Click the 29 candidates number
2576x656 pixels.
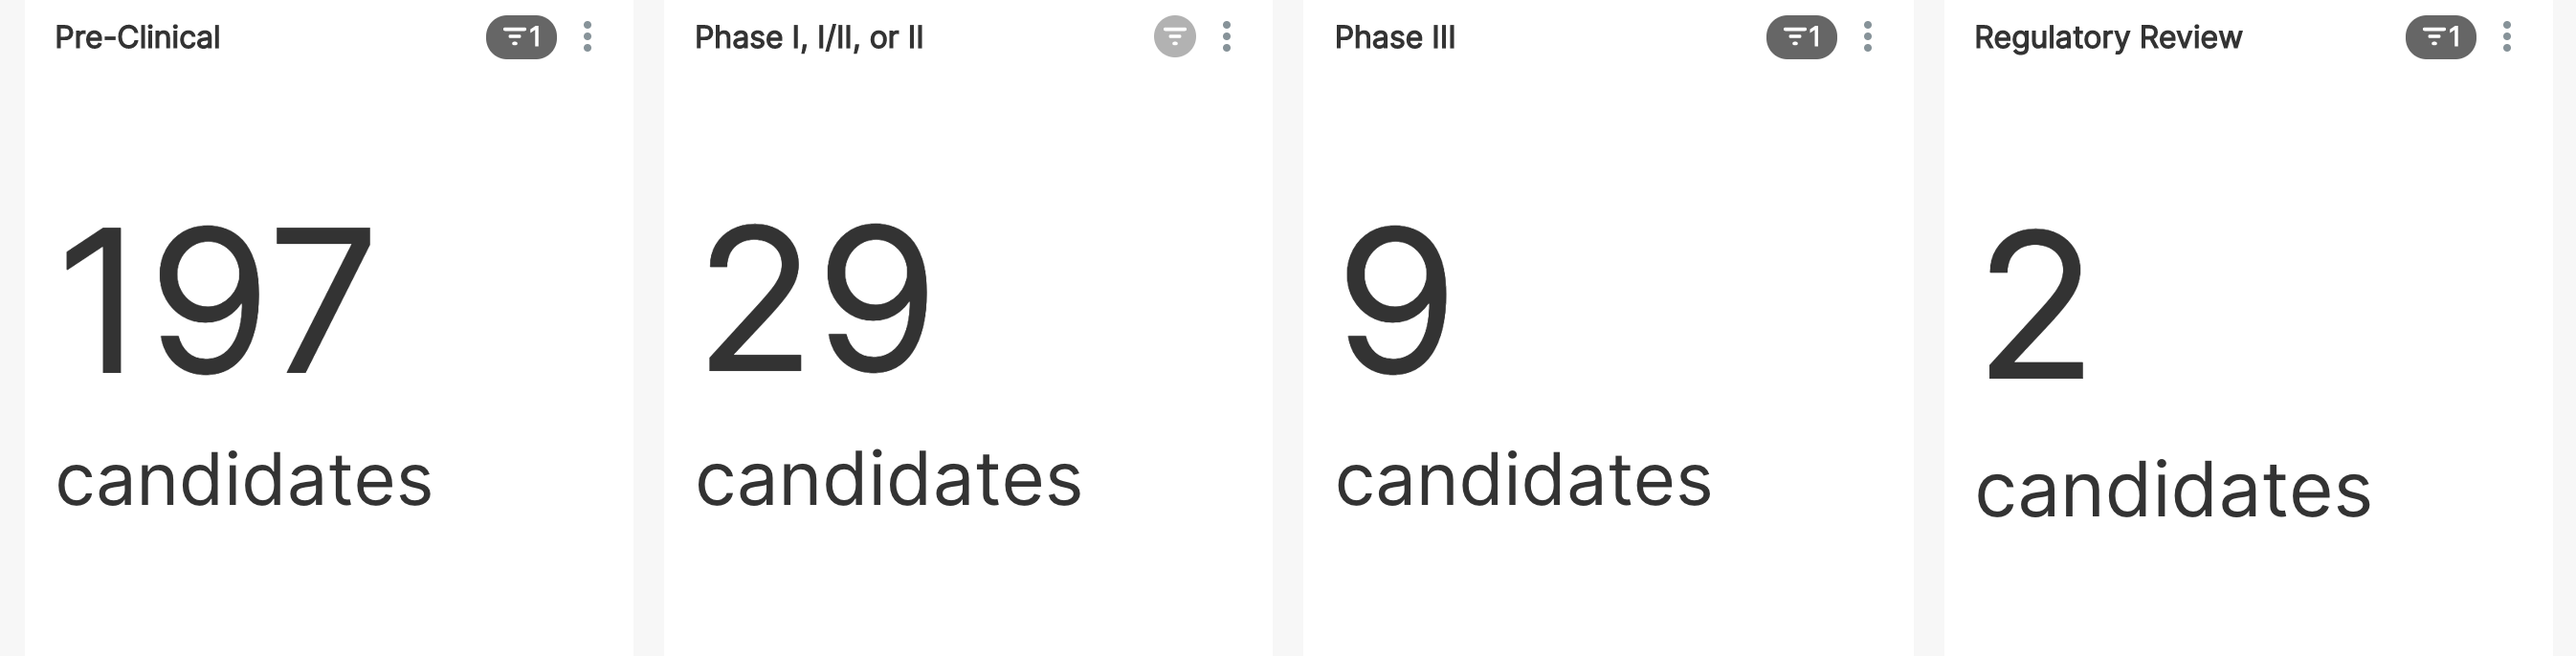pyautogui.click(x=817, y=299)
